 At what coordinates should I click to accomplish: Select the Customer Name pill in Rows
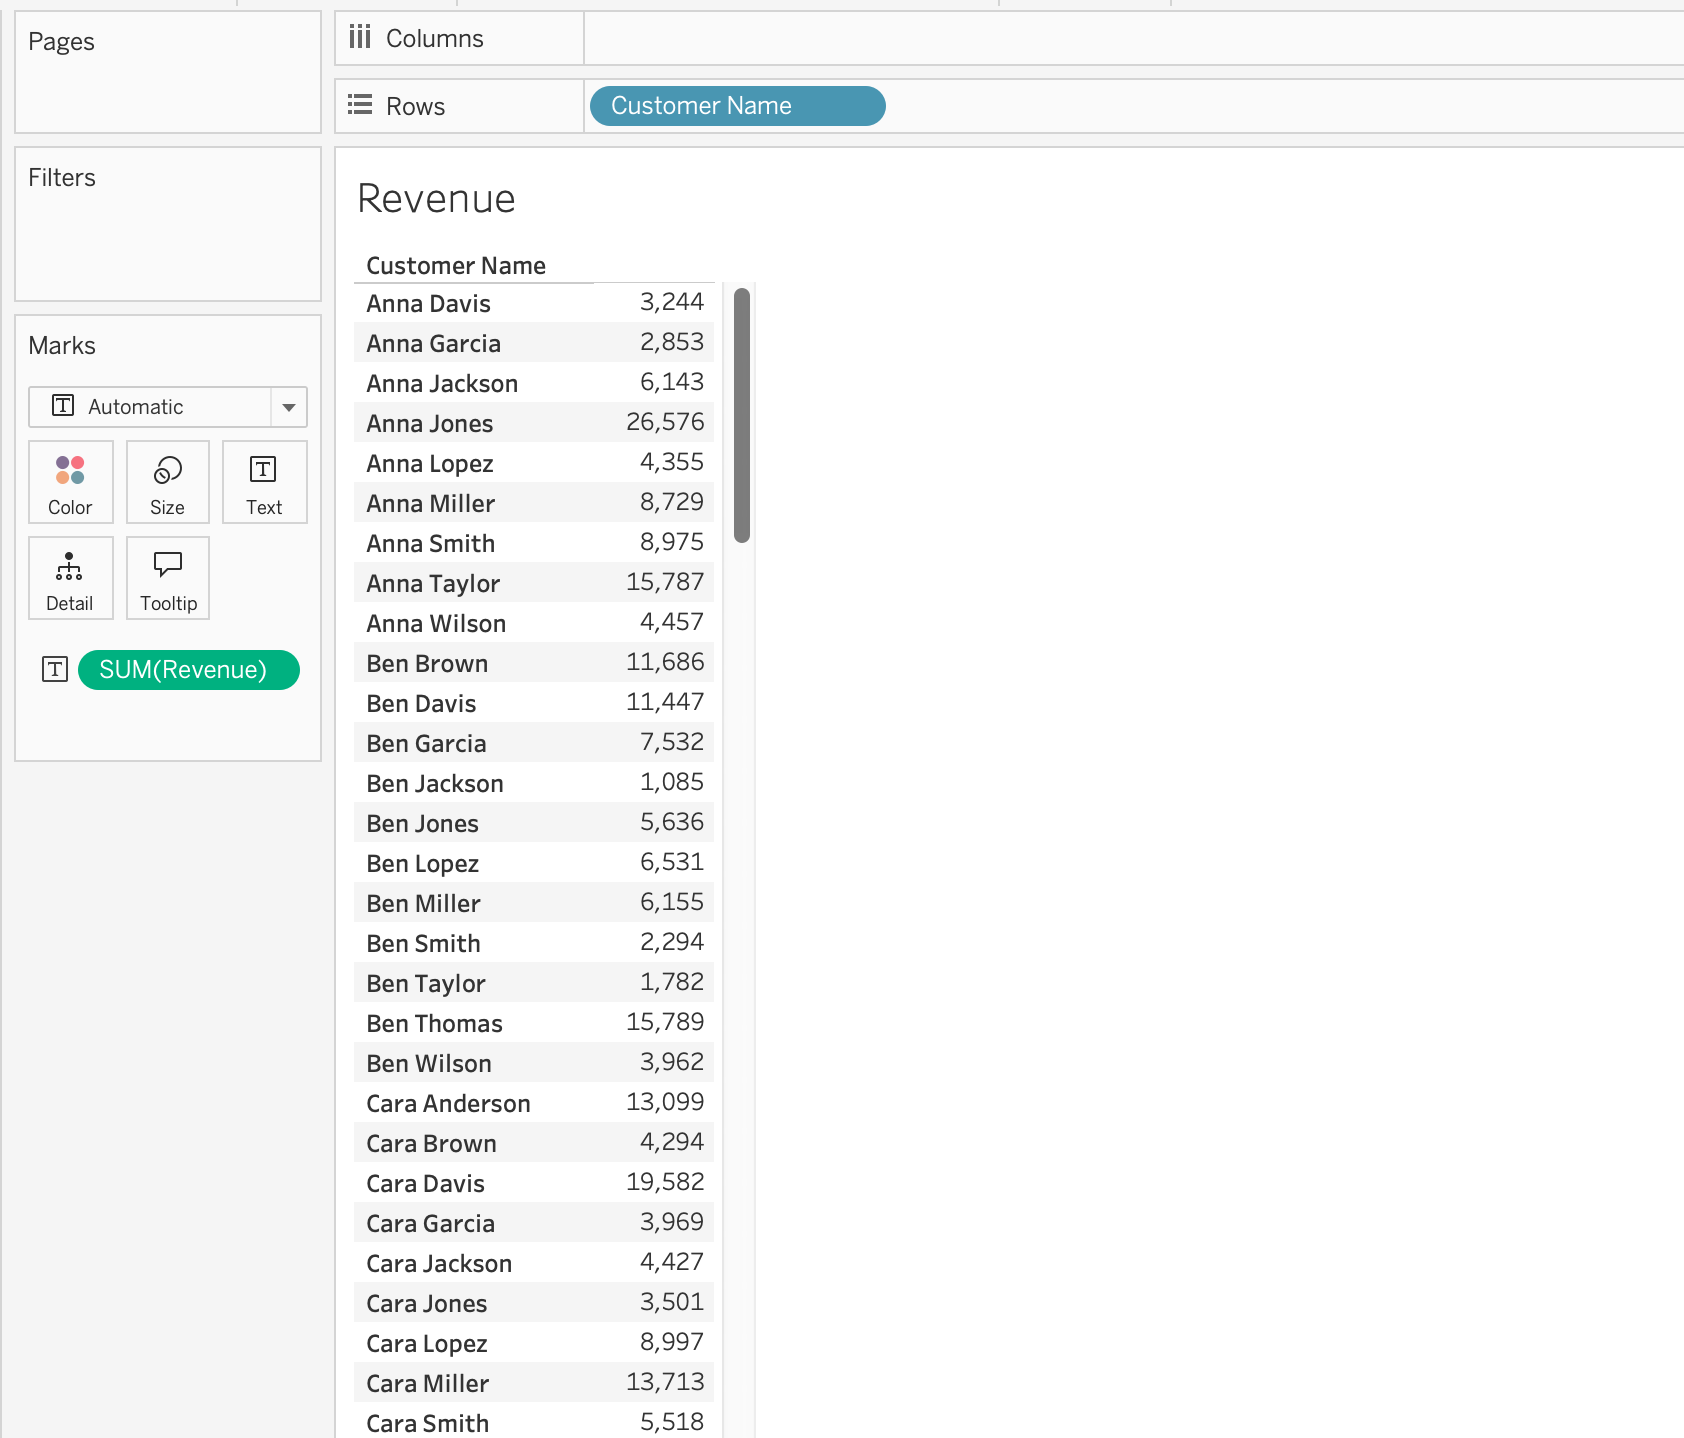click(x=737, y=106)
